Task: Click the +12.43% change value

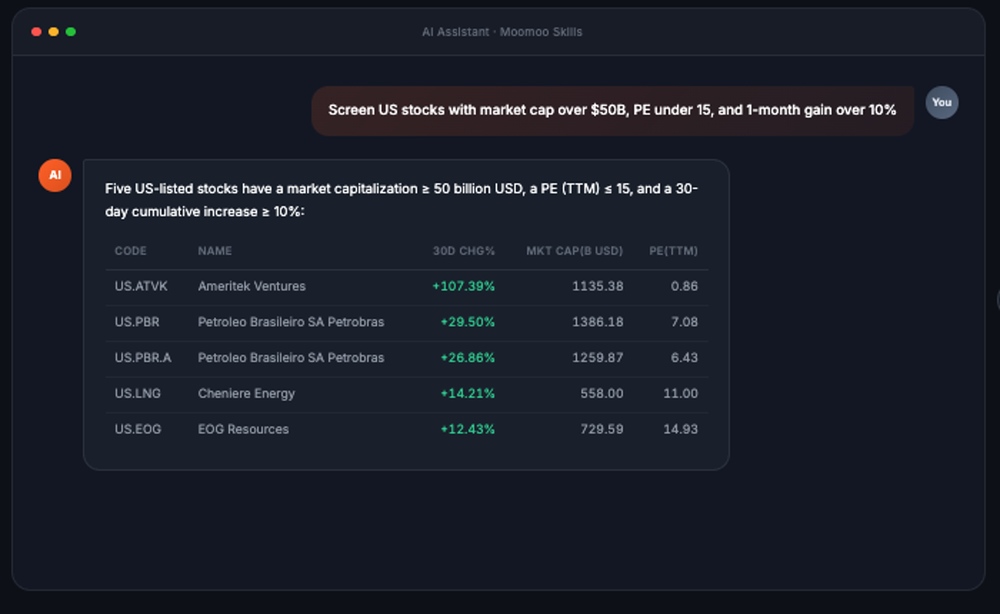Action: (467, 429)
